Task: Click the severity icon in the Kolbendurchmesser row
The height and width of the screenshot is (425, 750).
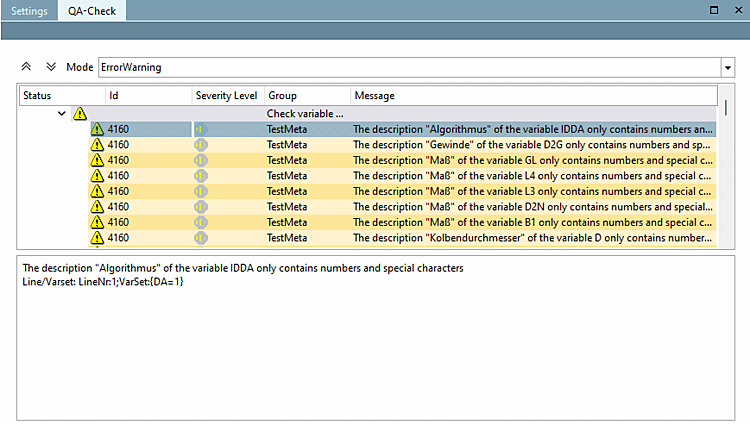Action: [201, 238]
